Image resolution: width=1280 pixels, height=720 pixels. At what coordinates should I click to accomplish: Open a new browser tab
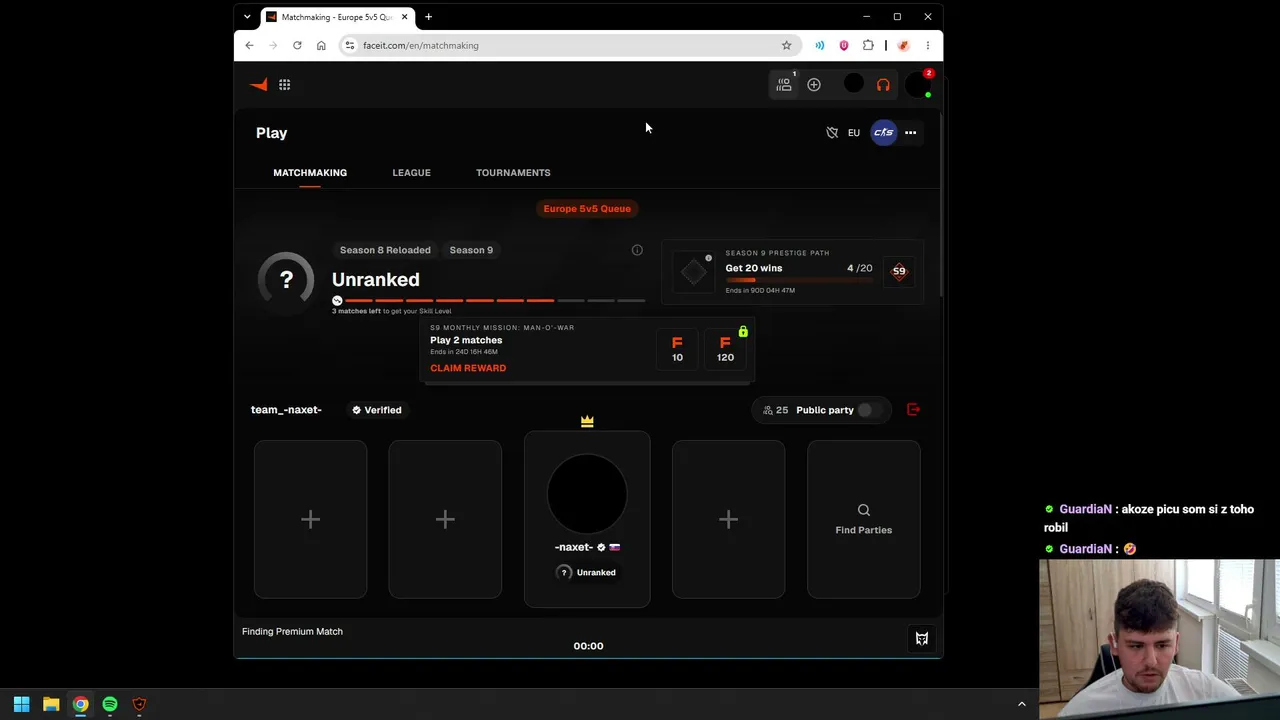[428, 17]
